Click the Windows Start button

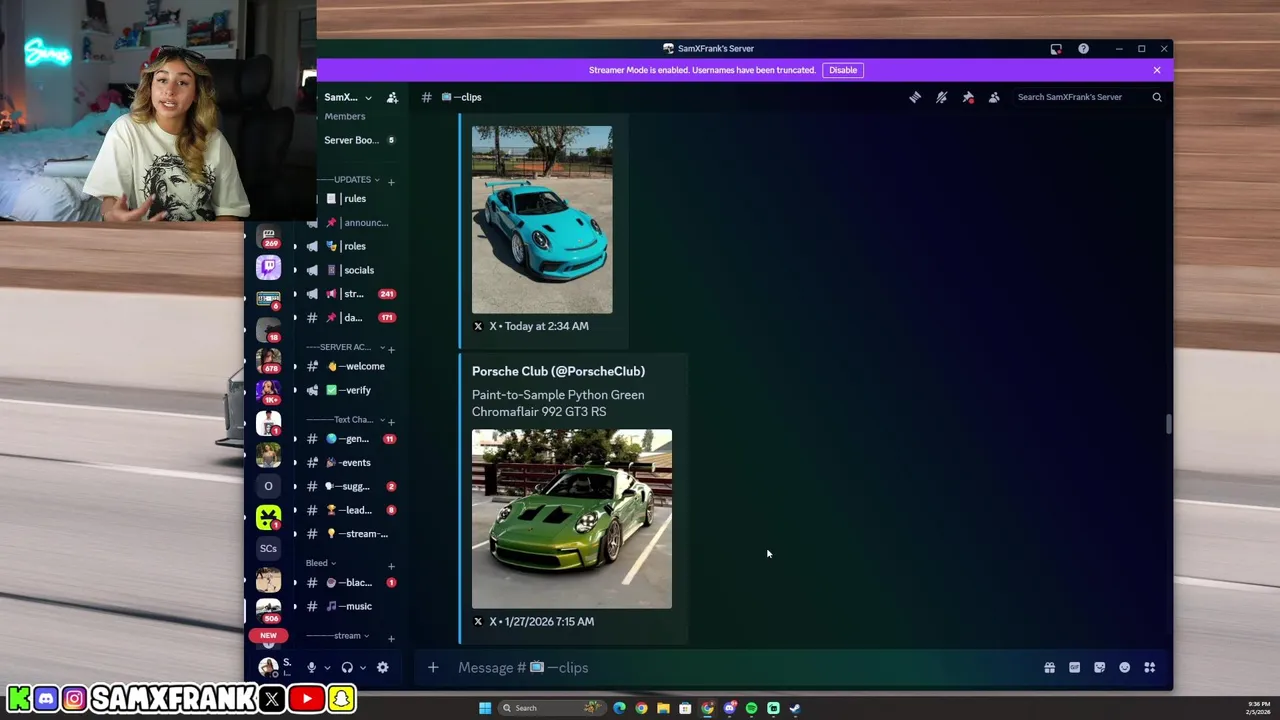click(x=485, y=708)
